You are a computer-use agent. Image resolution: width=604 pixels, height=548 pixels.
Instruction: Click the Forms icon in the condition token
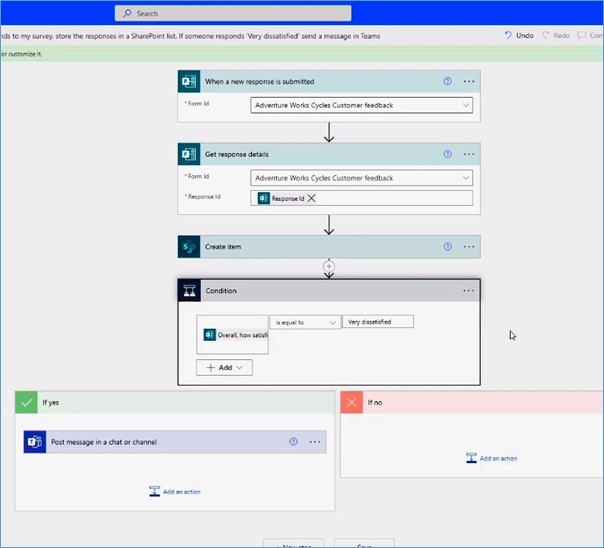click(210, 335)
